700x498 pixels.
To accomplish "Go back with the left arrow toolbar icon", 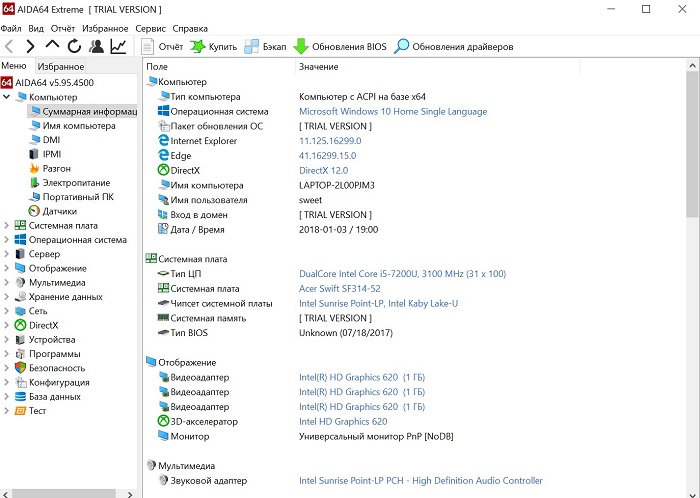I will tap(9, 46).
